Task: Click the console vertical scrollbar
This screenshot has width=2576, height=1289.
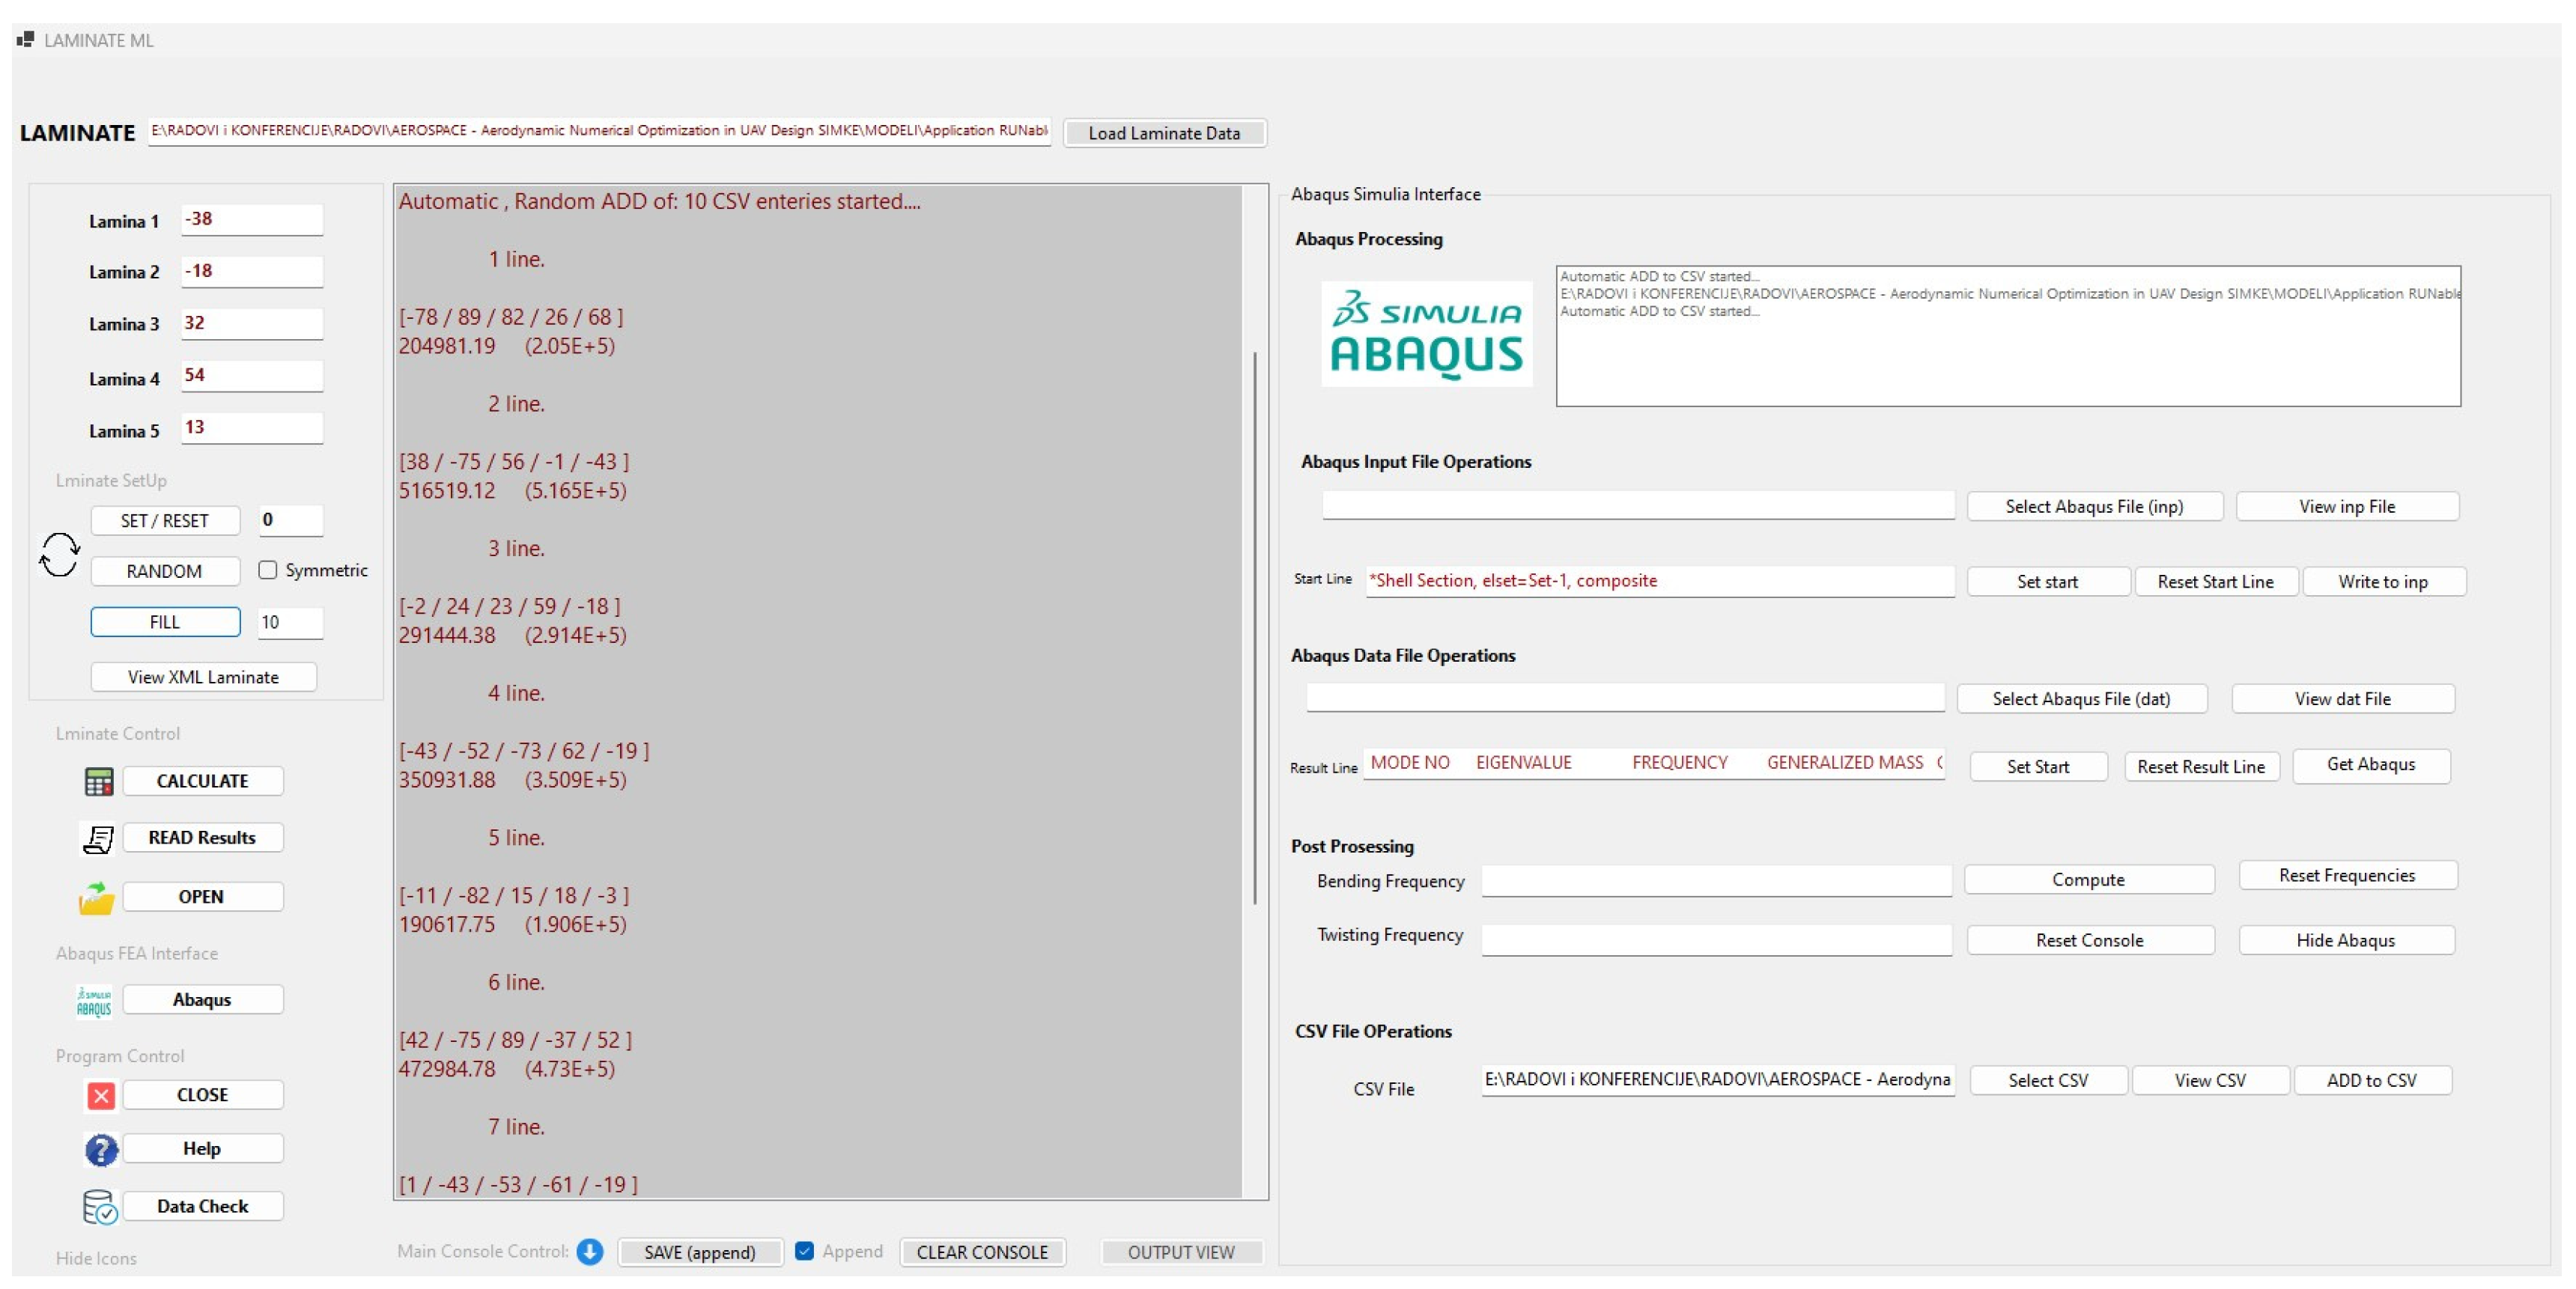Action: coord(1255,628)
